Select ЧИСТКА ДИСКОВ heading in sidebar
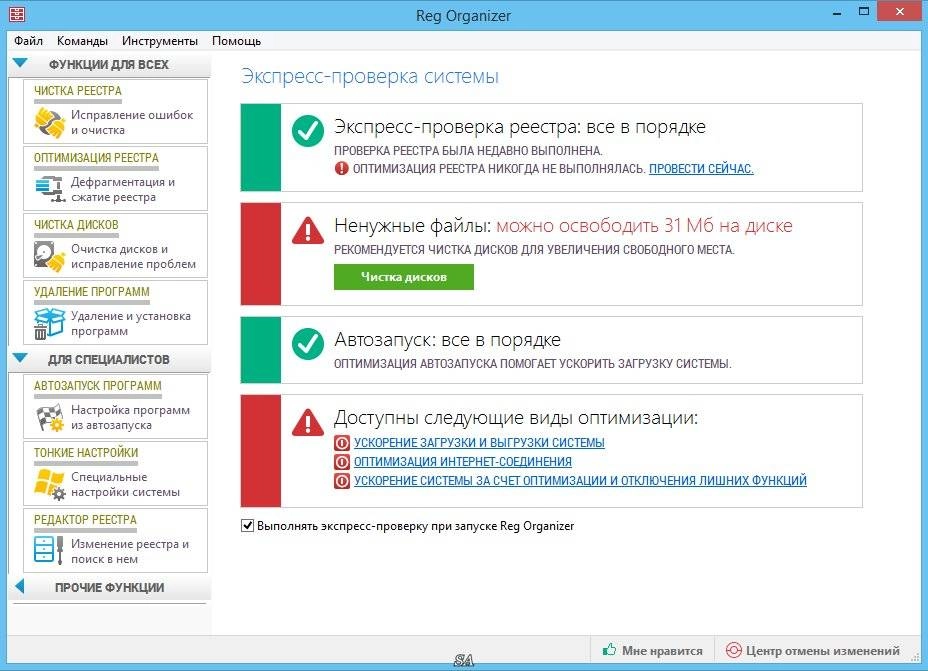 pos(76,225)
